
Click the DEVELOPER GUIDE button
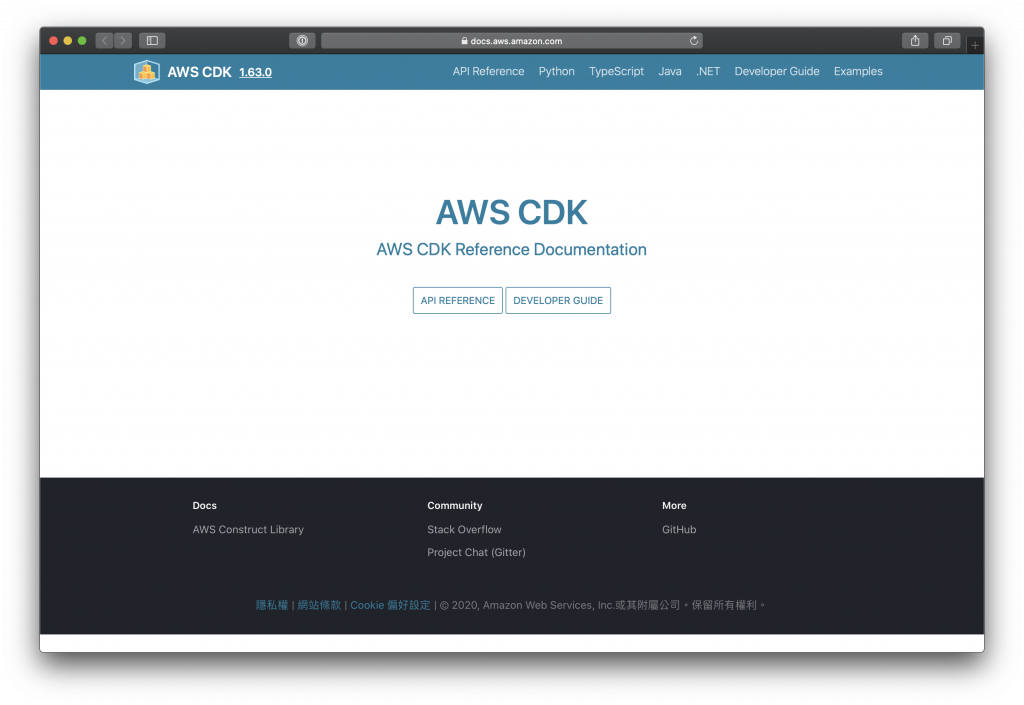tap(558, 300)
